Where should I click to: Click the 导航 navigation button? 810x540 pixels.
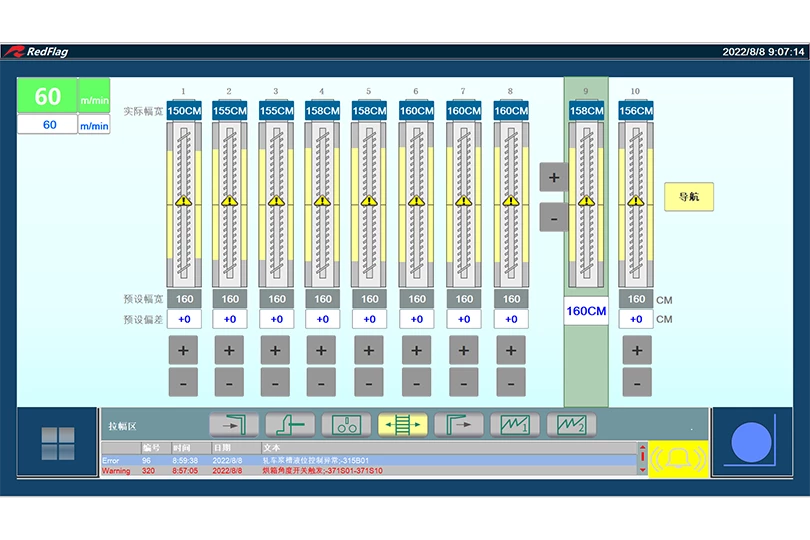click(x=689, y=196)
